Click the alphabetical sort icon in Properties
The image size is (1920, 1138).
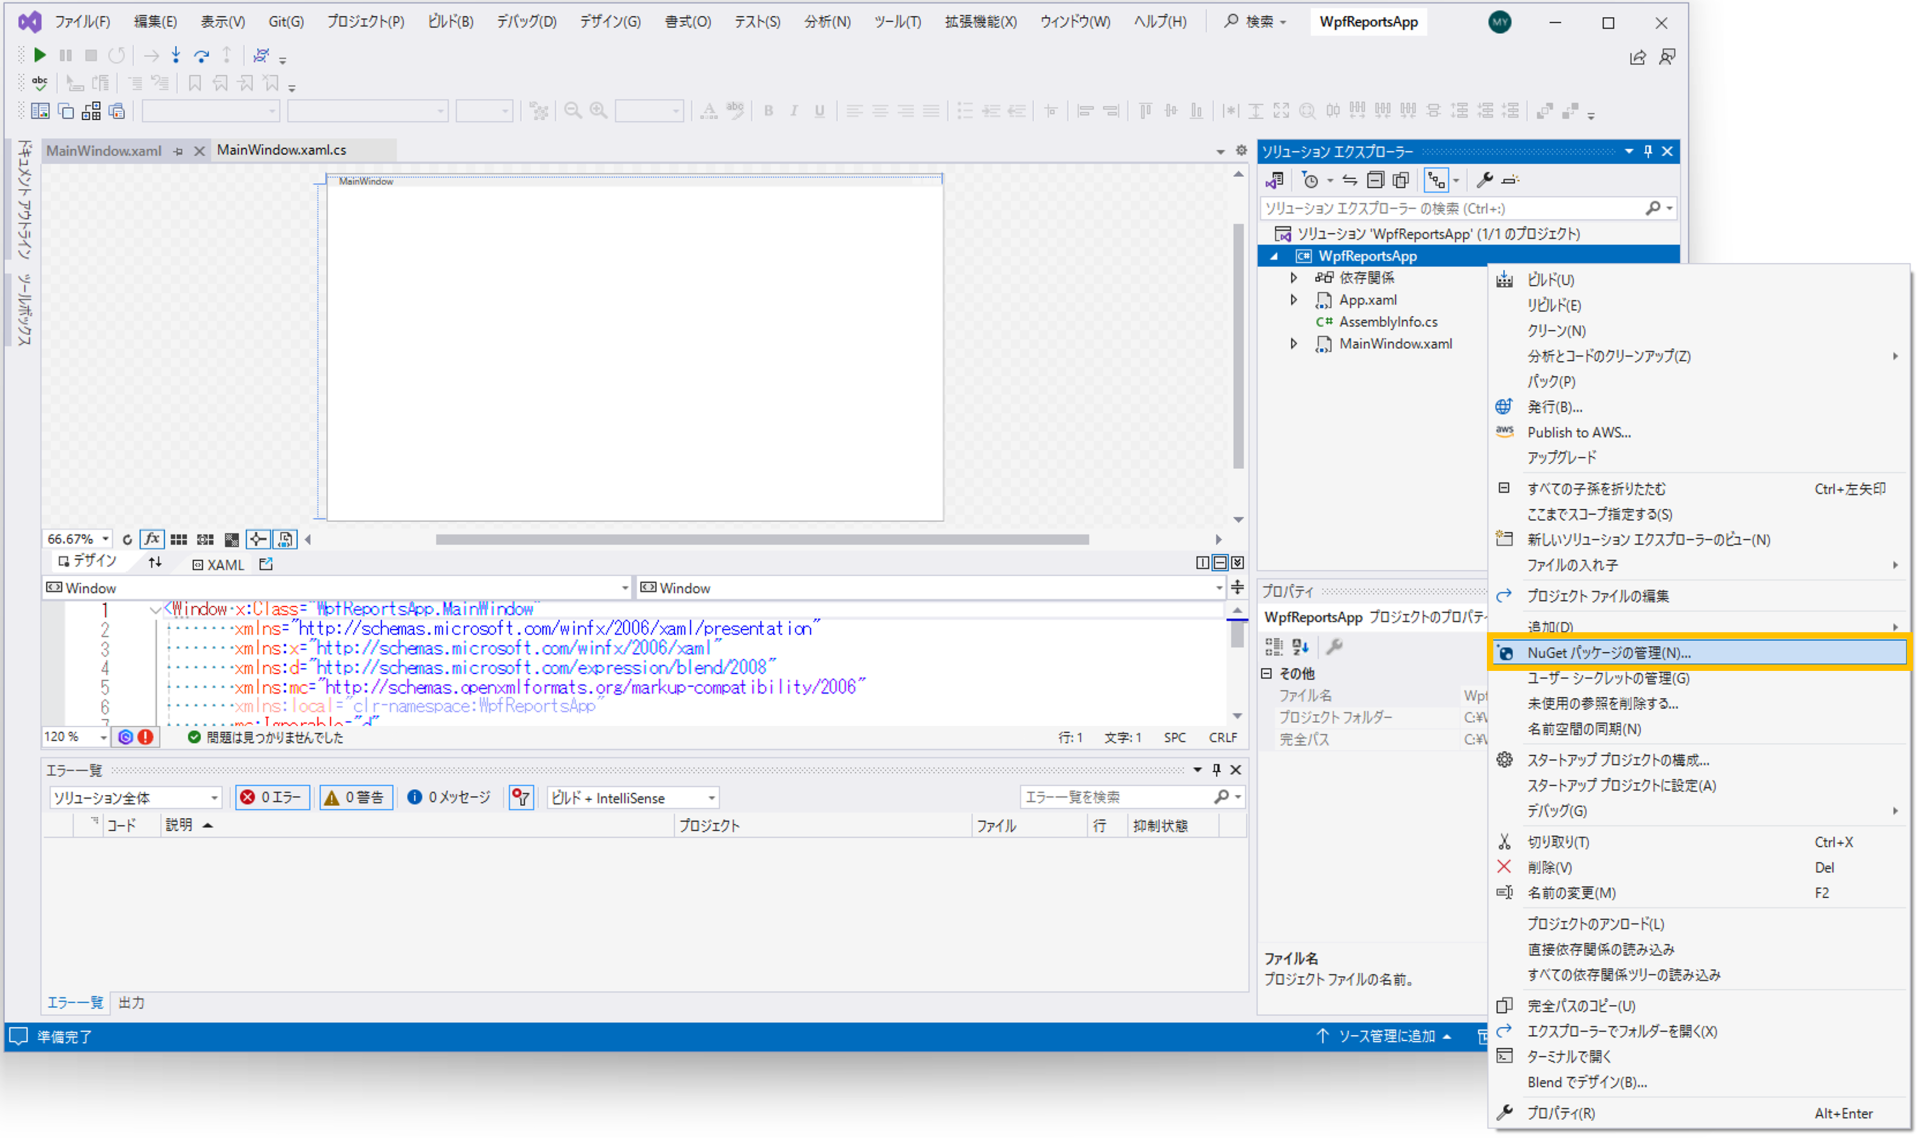tap(1300, 647)
